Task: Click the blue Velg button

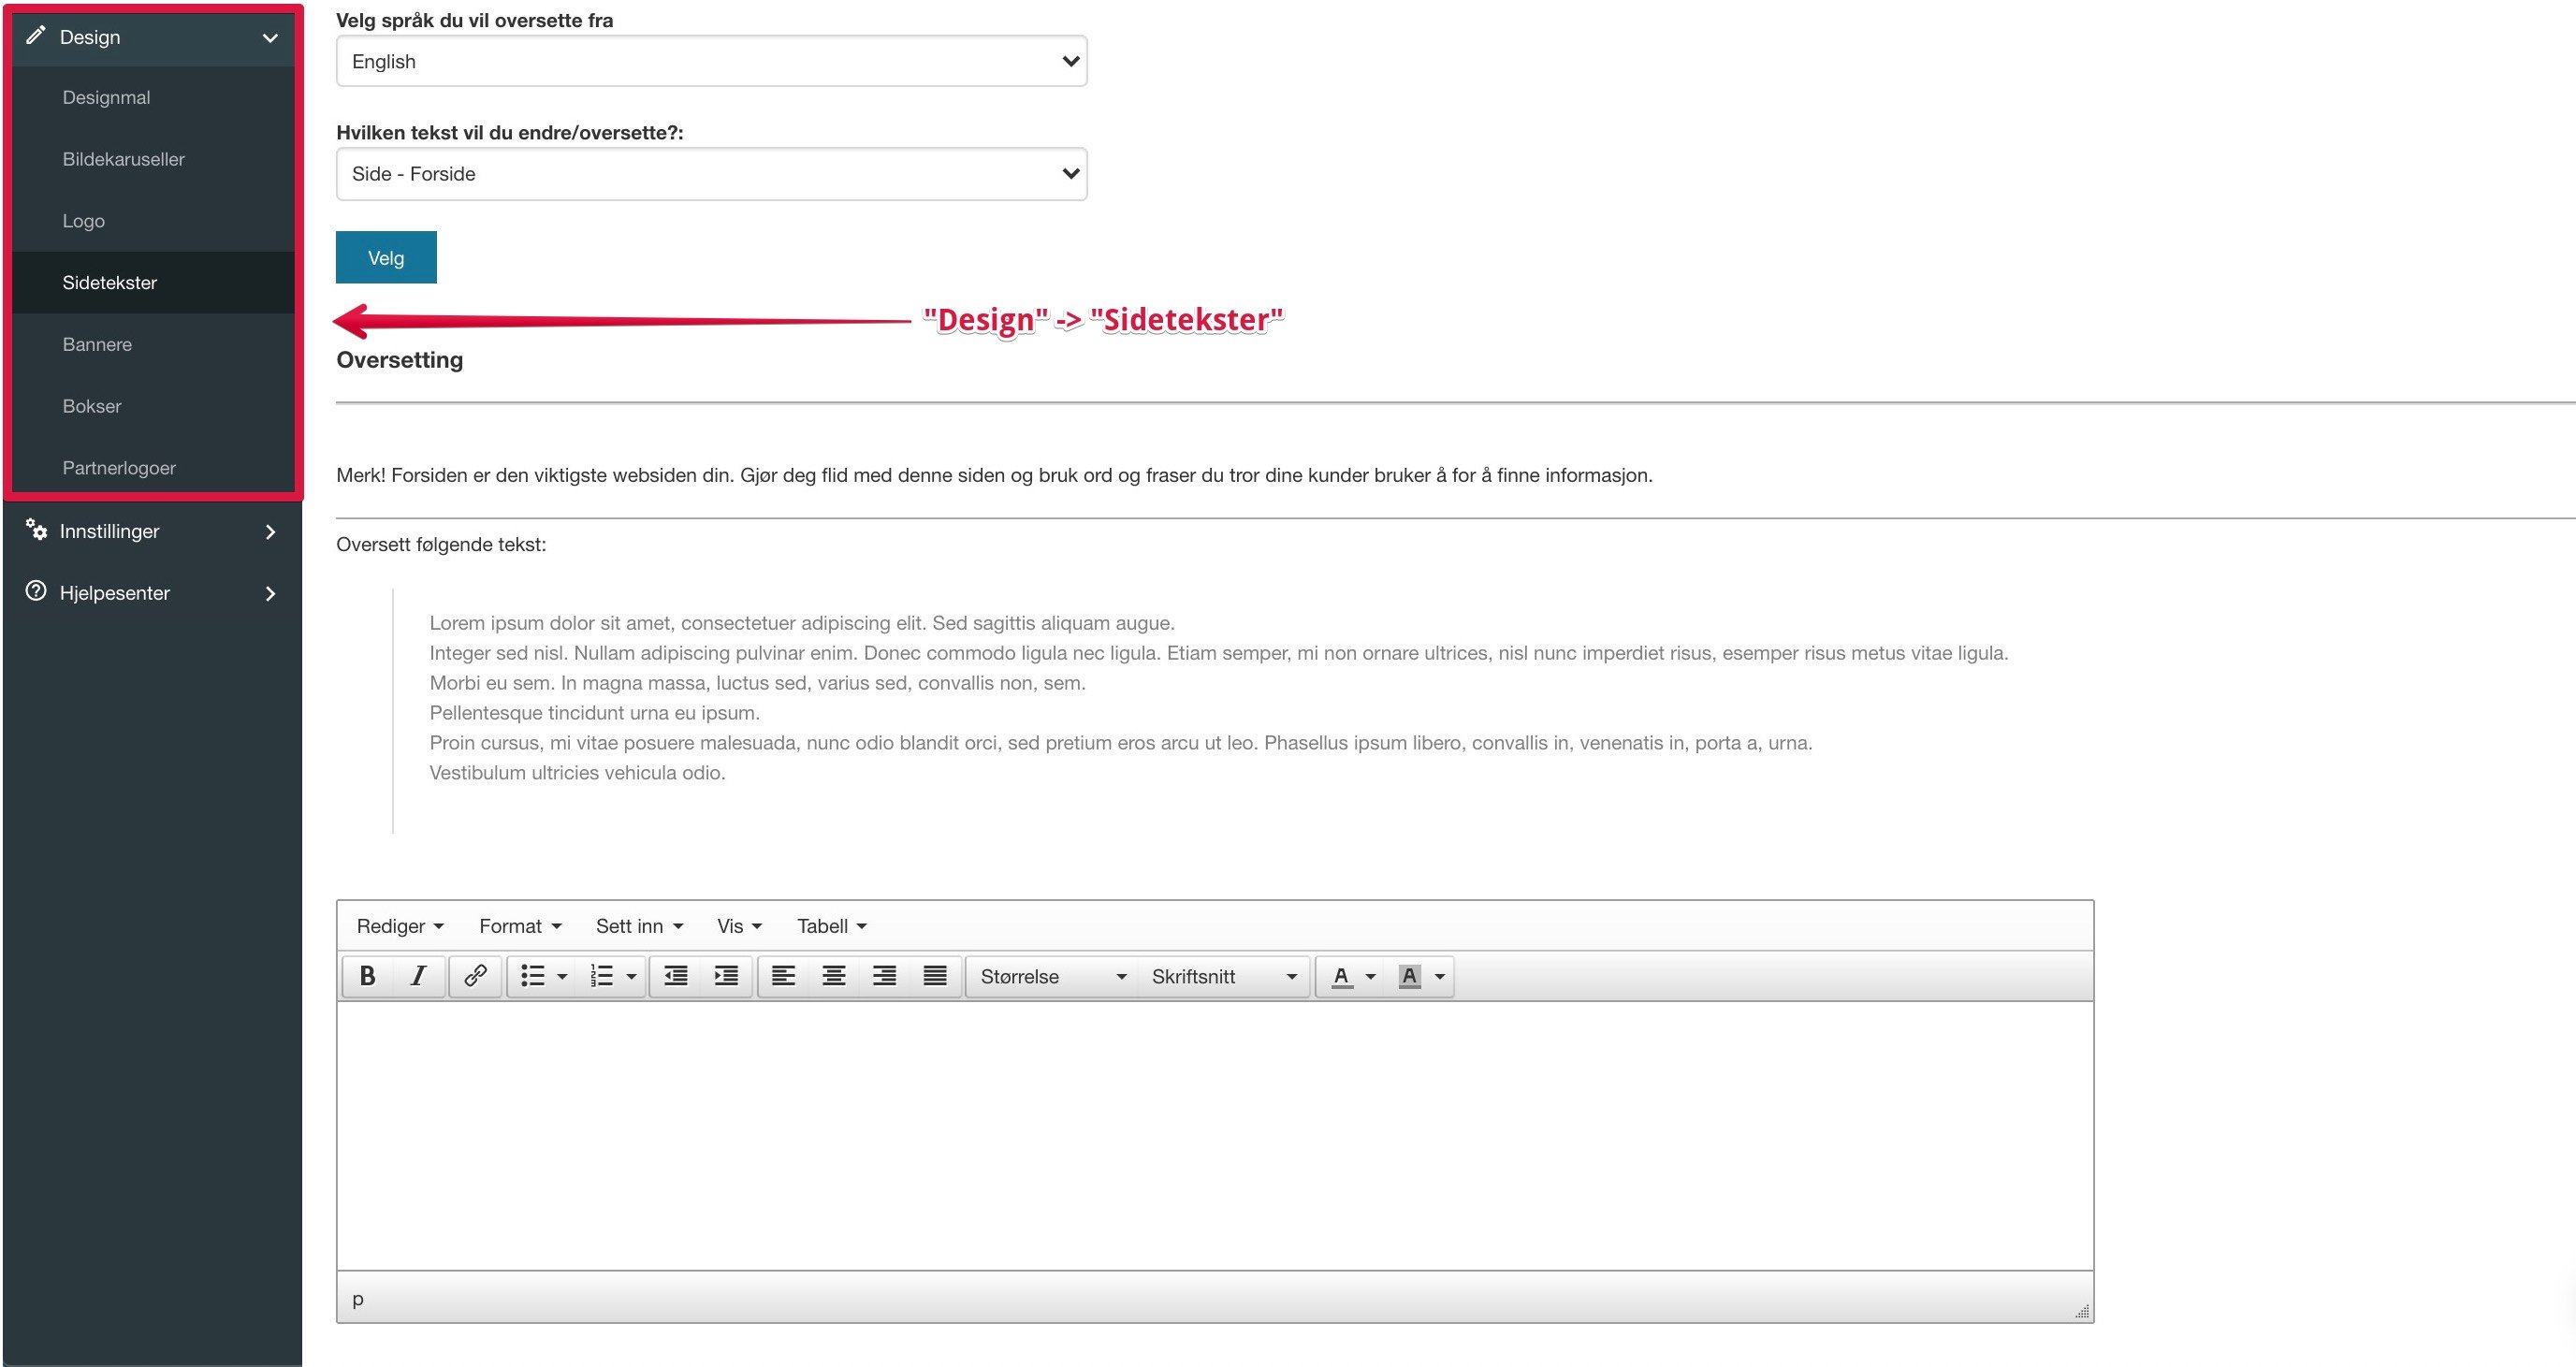Action: click(386, 257)
